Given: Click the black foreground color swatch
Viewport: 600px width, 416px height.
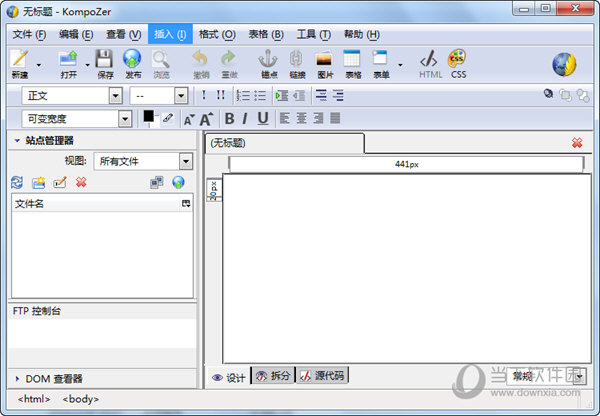Looking at the screenshot, I should (x=148, y=116).
